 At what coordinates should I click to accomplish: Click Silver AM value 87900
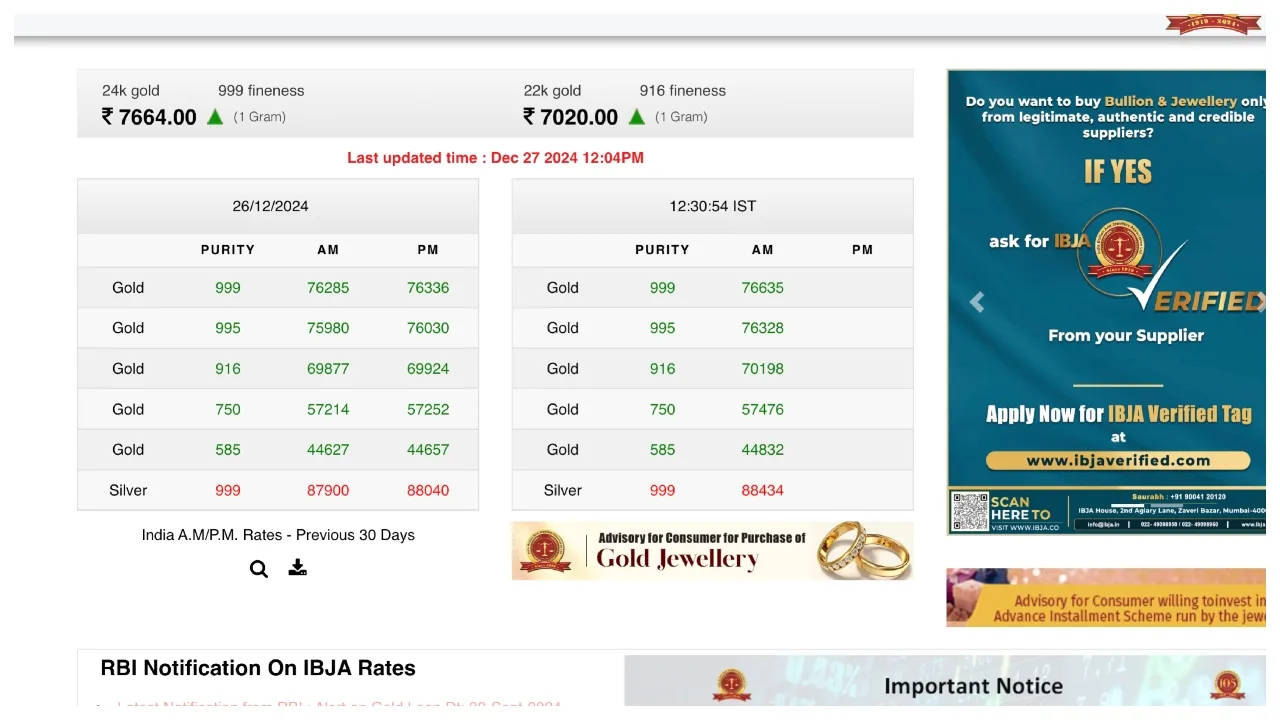[328, 490]
